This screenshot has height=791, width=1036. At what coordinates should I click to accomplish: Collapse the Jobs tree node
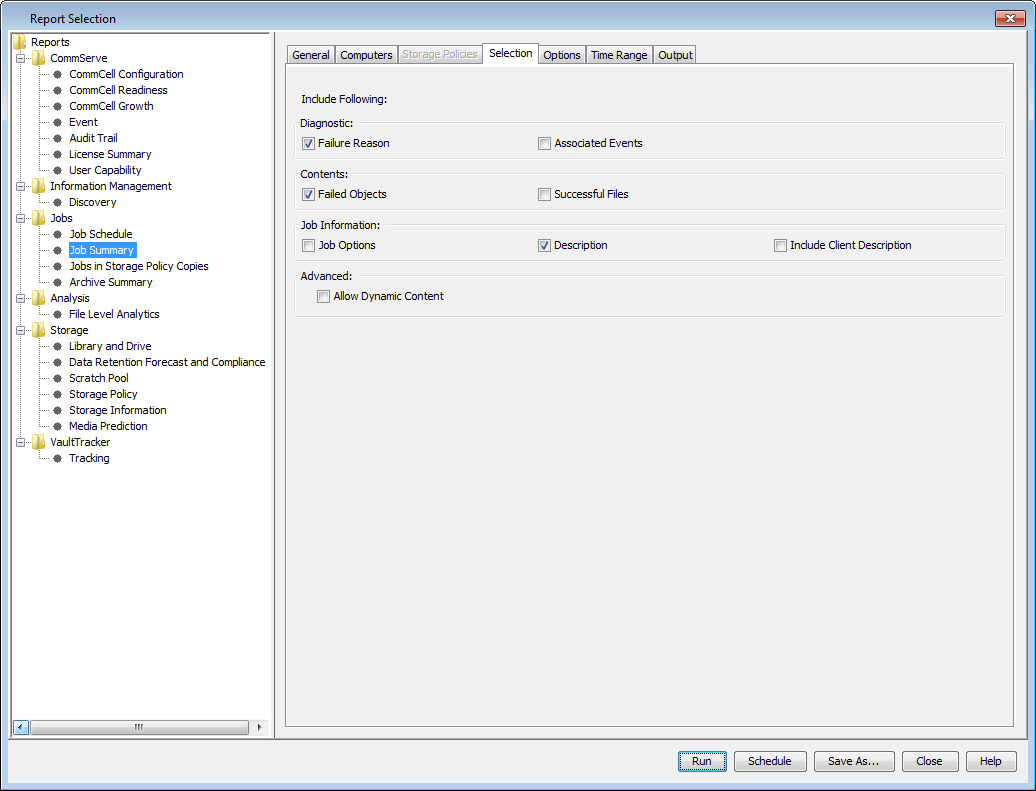pyautogui.click(x=20, y=218)
